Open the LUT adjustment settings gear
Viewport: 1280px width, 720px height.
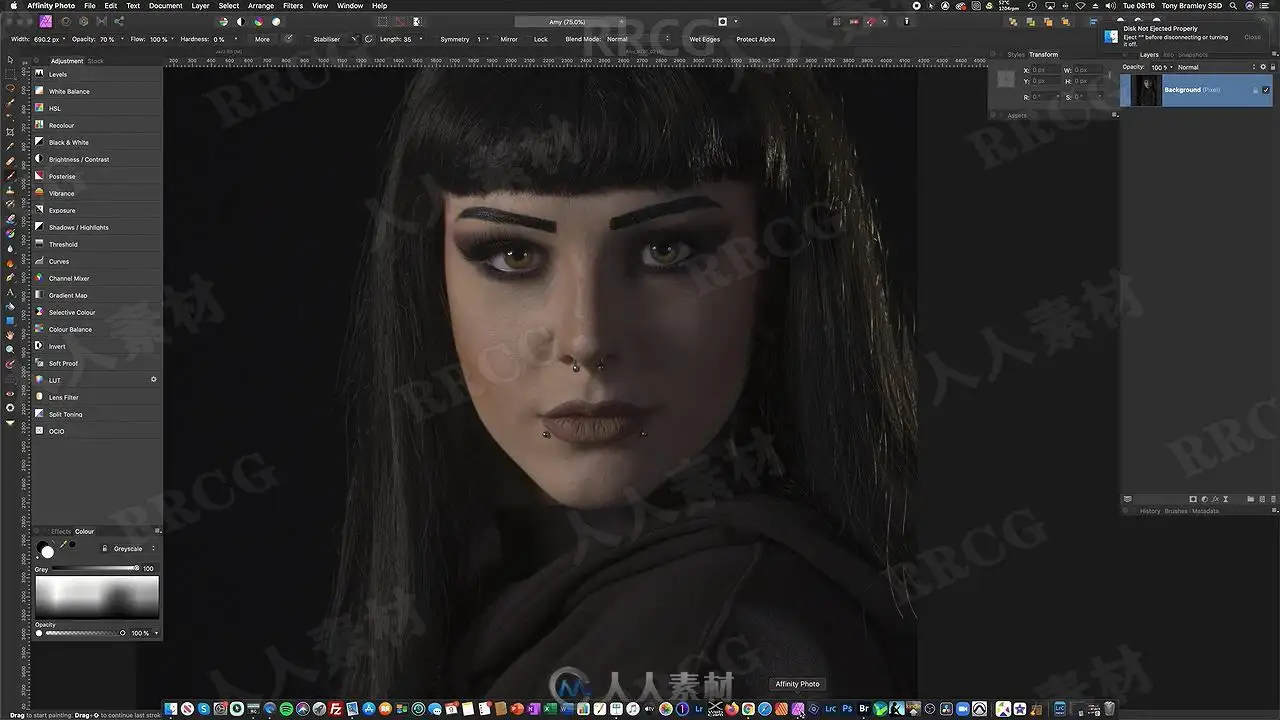tap(154, 380)
